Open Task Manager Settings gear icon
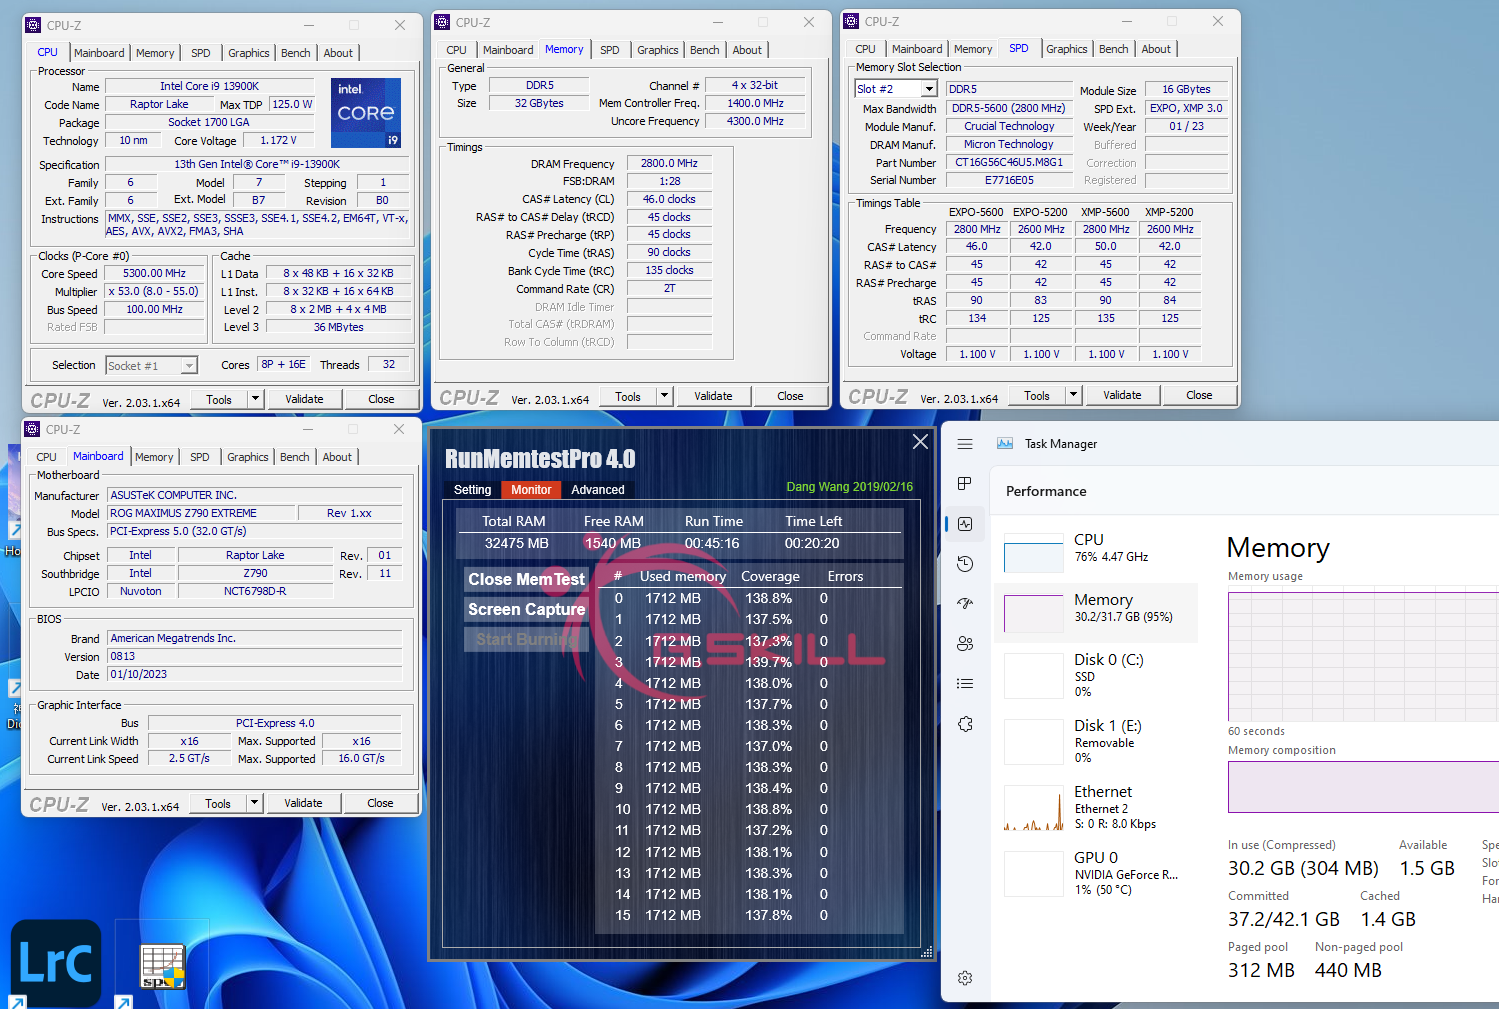This screenshot has width=1499, height=1009. (965, 978)
